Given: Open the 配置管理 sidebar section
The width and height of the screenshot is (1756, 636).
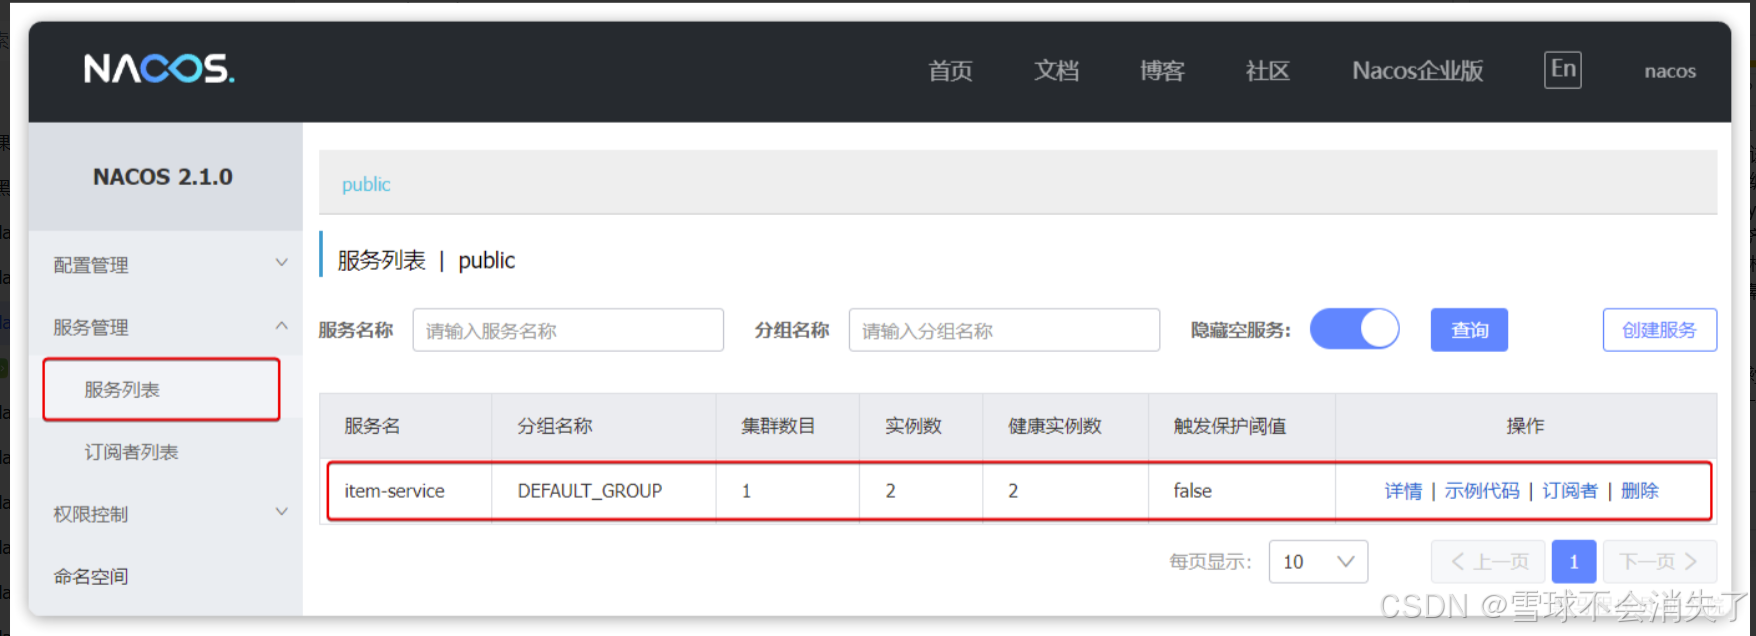Looking at the screenshot, I should (x=91, y=265).
